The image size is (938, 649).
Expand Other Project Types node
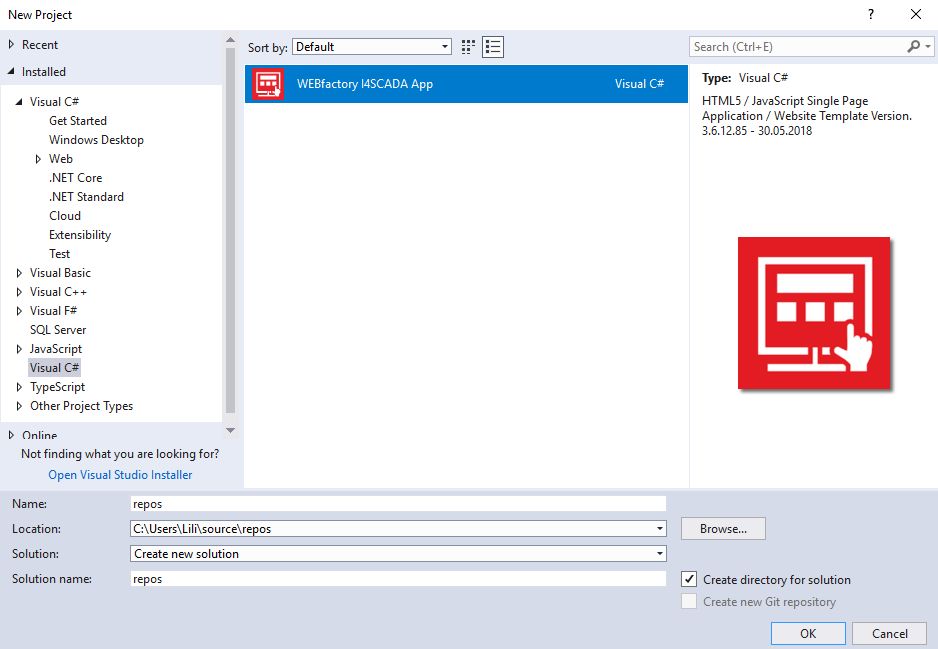coord(19,406)
